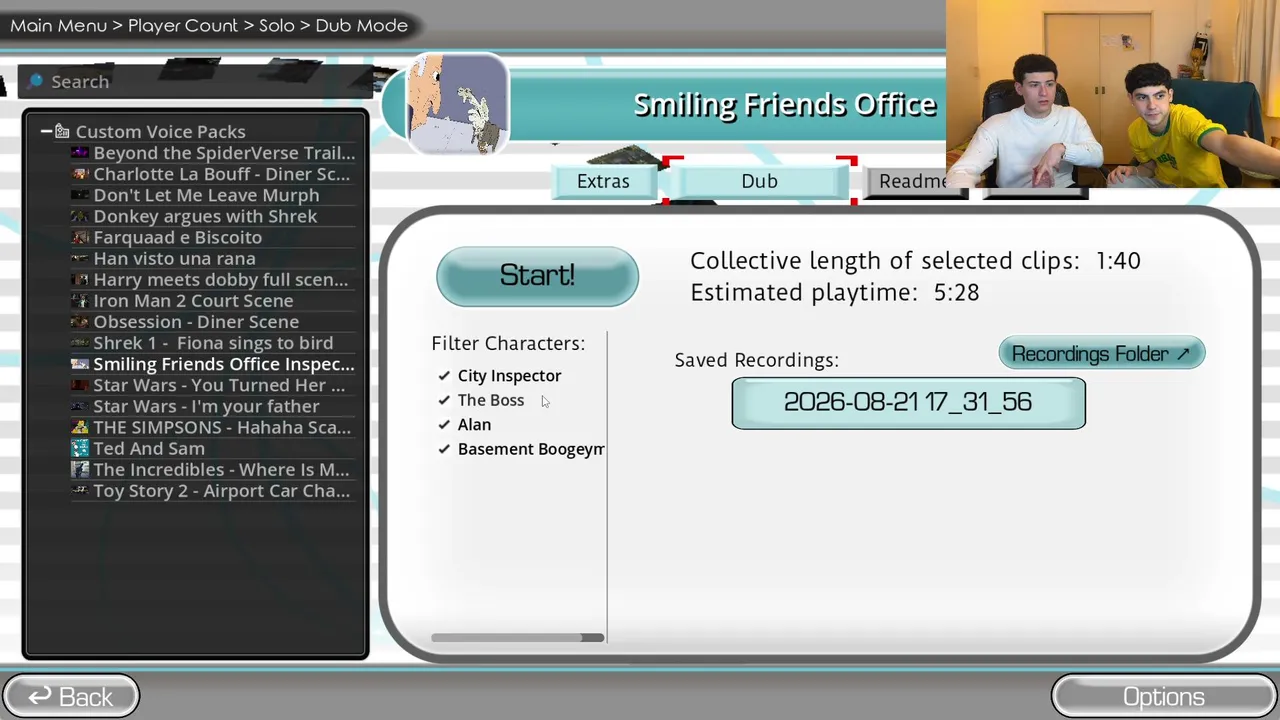Click the Collective length of selected clips text
The image size is (1280, 720).
(915, 260)
